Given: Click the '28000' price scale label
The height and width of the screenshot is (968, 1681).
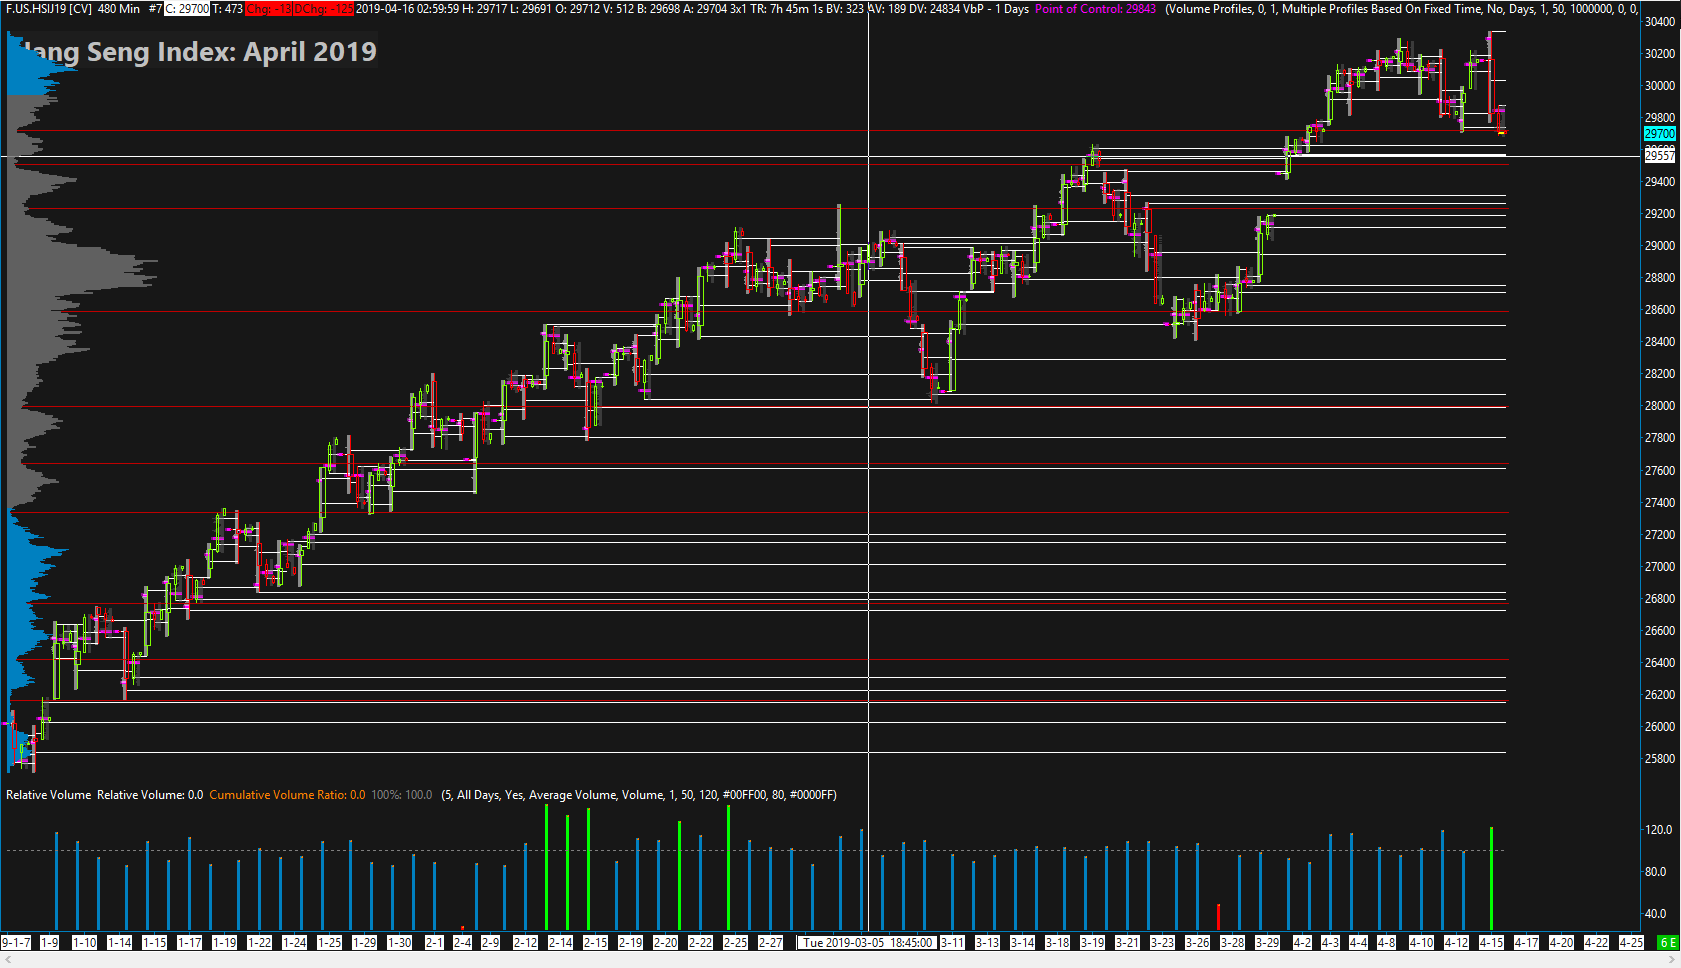Looking at the screenshot, I should pos(1660,406).
